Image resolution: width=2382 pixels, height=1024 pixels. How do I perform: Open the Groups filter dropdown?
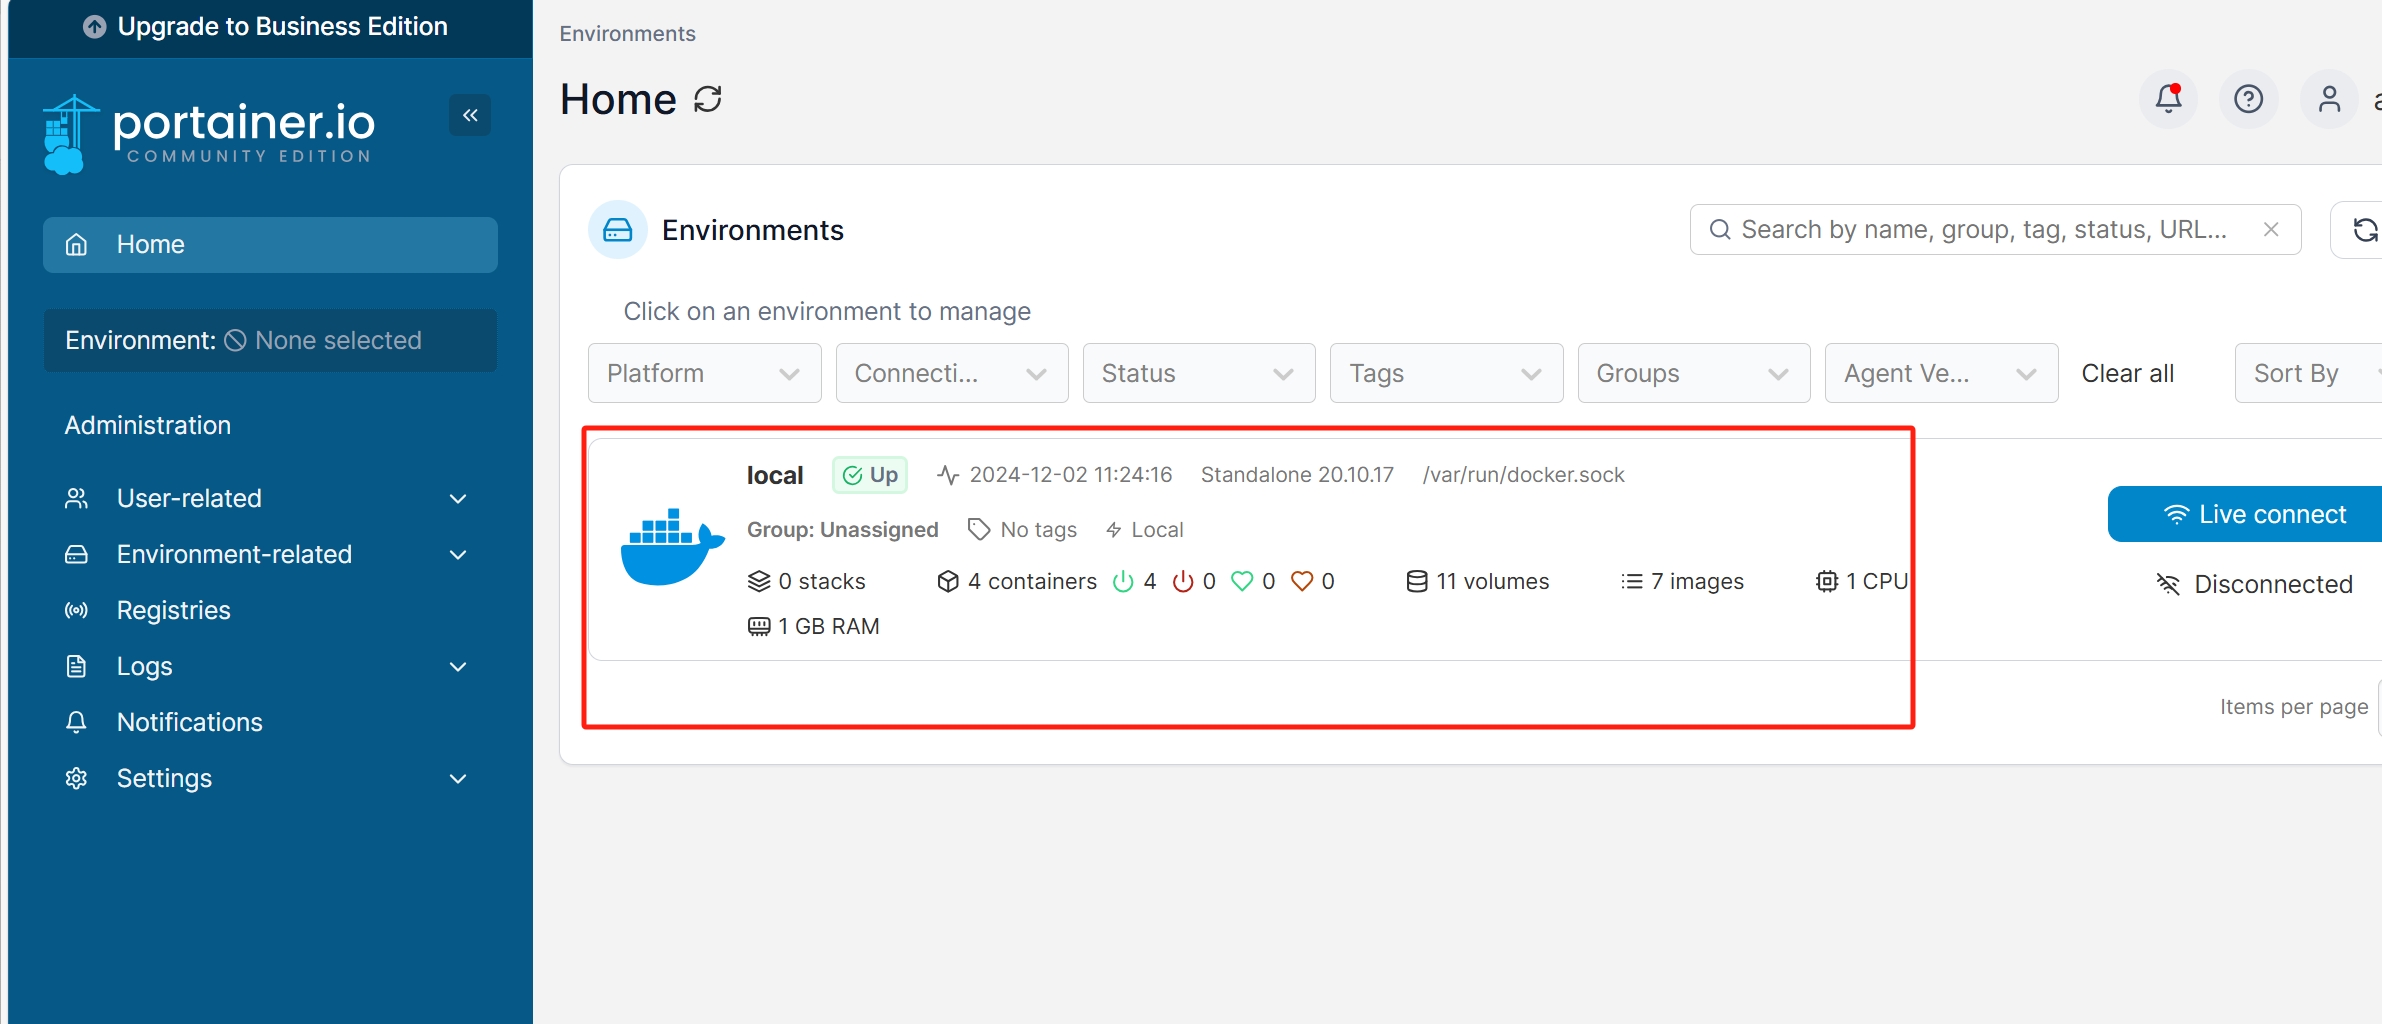(1693, 373)
